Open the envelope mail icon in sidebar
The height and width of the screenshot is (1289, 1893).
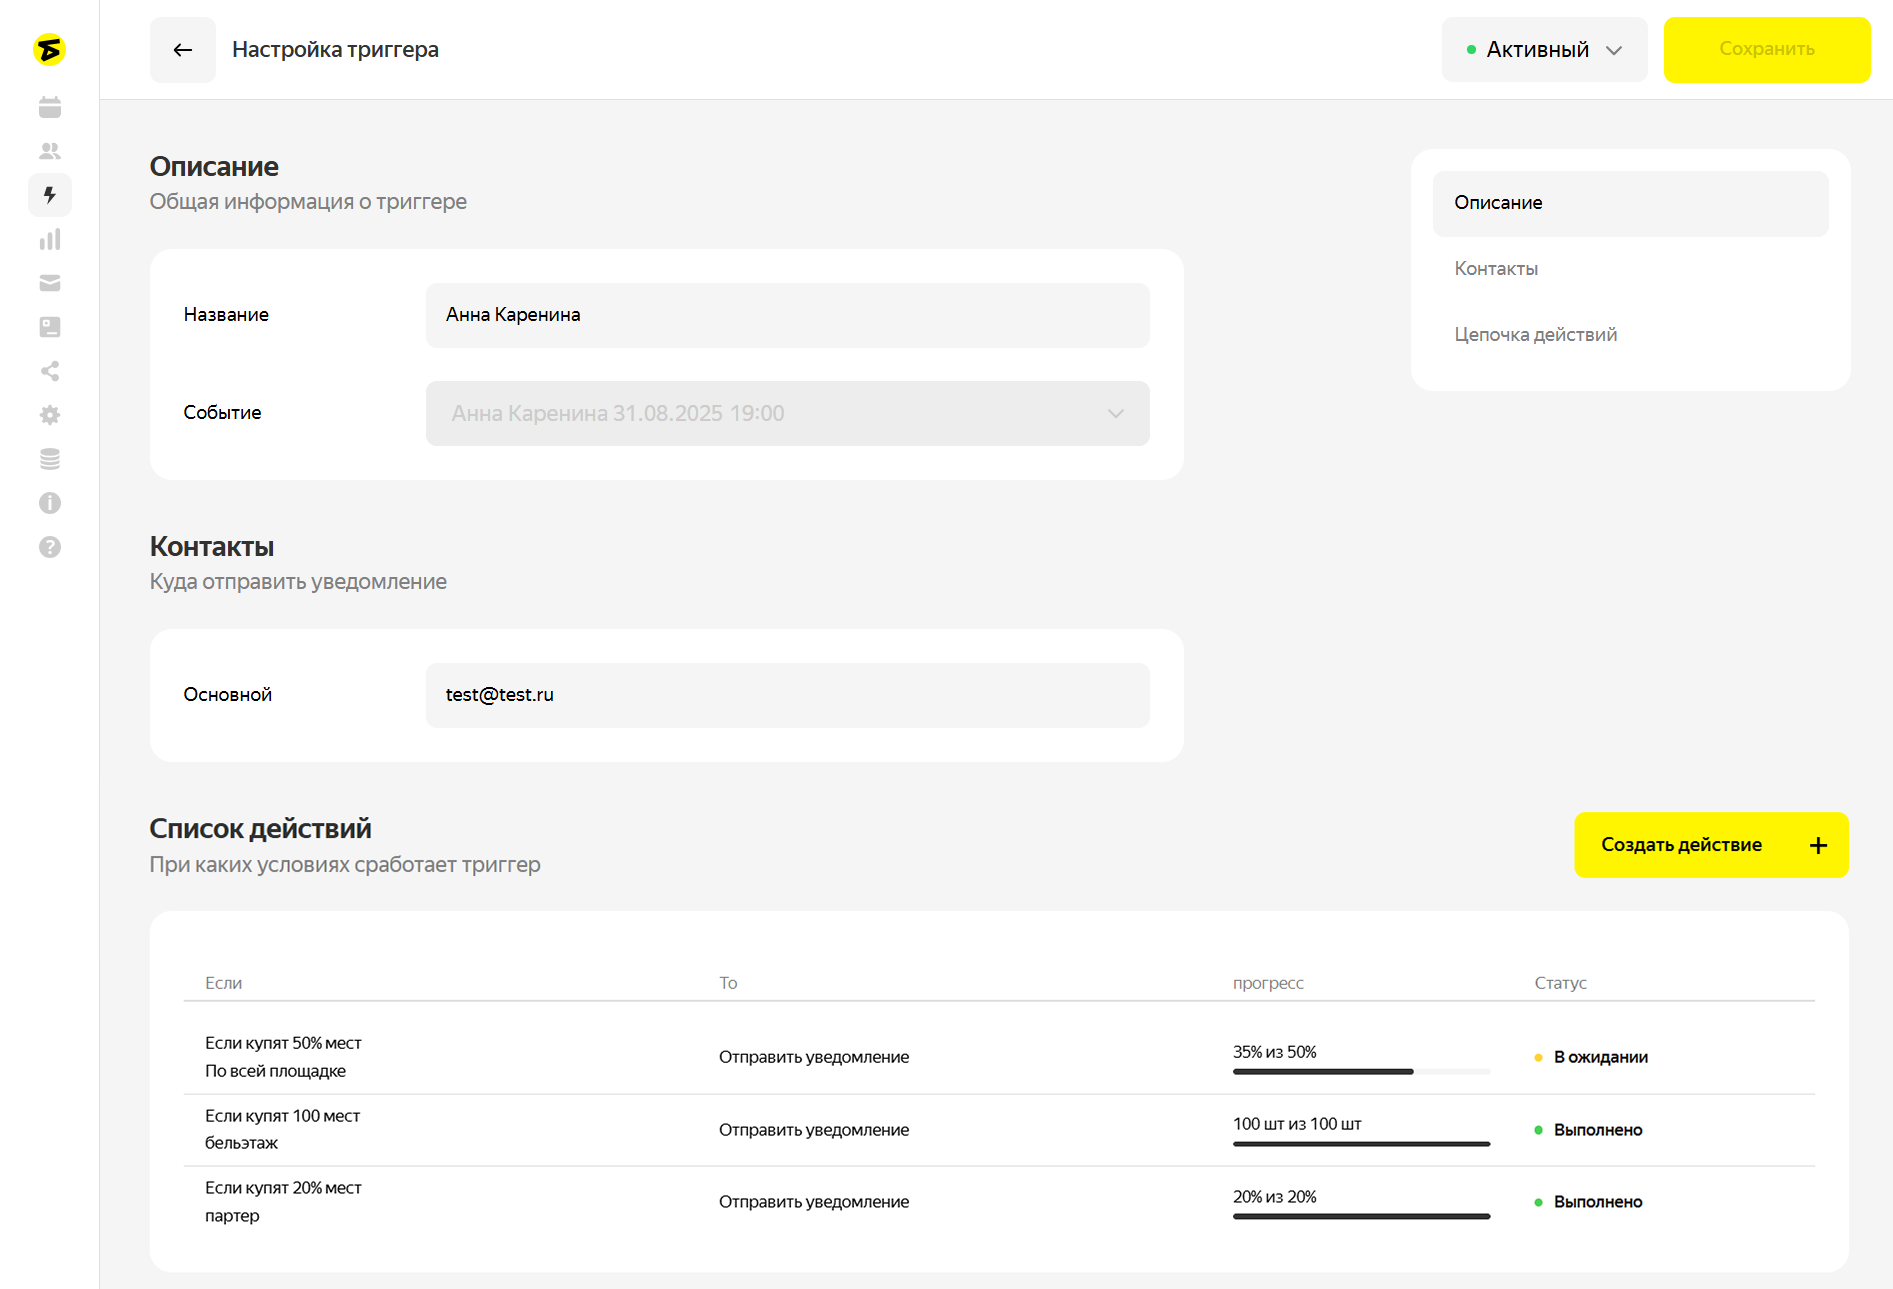(x=50, y=283)
